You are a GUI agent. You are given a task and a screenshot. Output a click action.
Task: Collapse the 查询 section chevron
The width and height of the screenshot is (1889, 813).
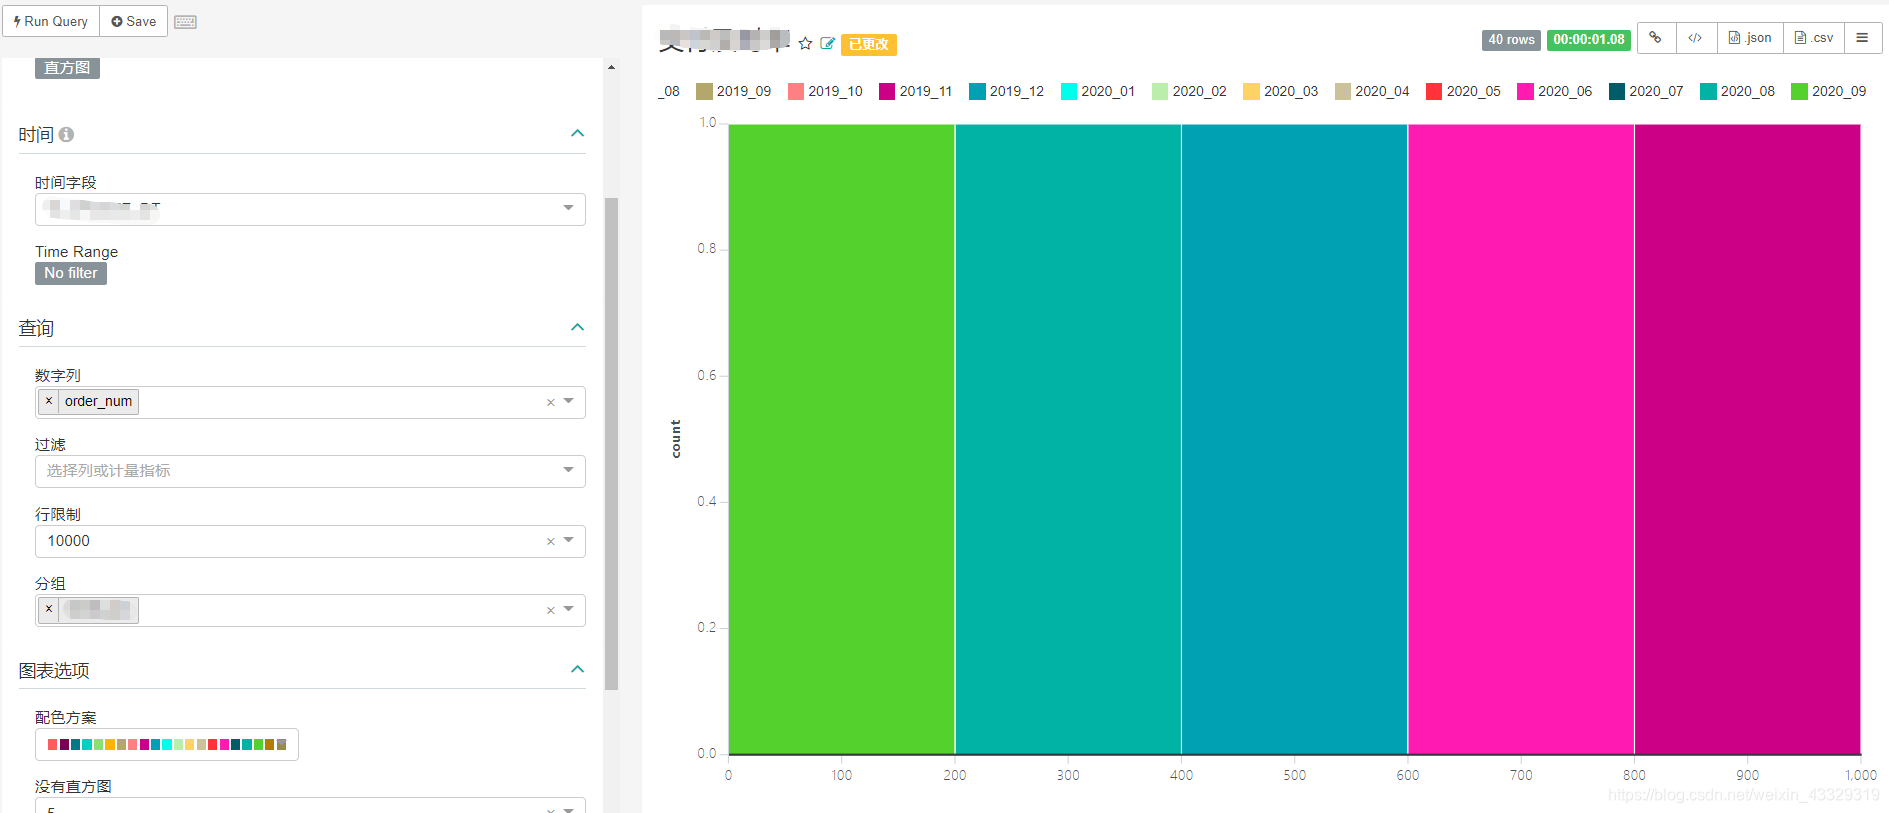(577, 328)
